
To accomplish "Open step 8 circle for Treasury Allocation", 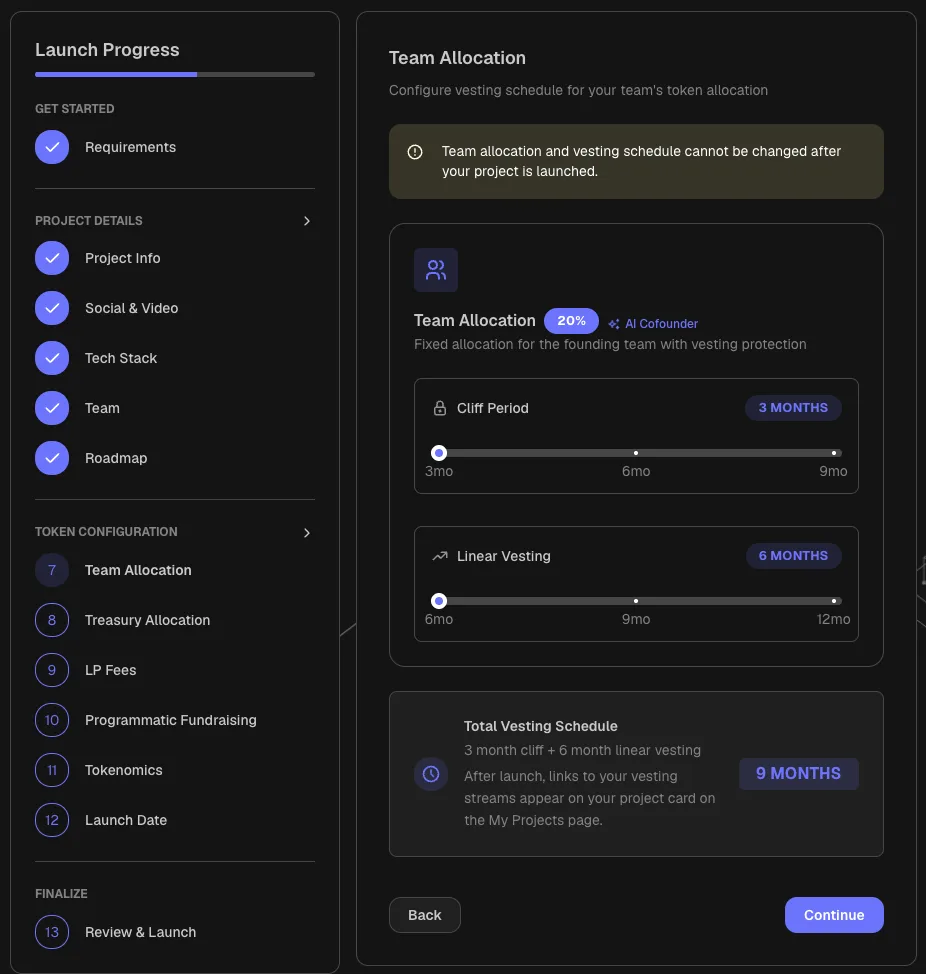I will click(x=52, y=620).
